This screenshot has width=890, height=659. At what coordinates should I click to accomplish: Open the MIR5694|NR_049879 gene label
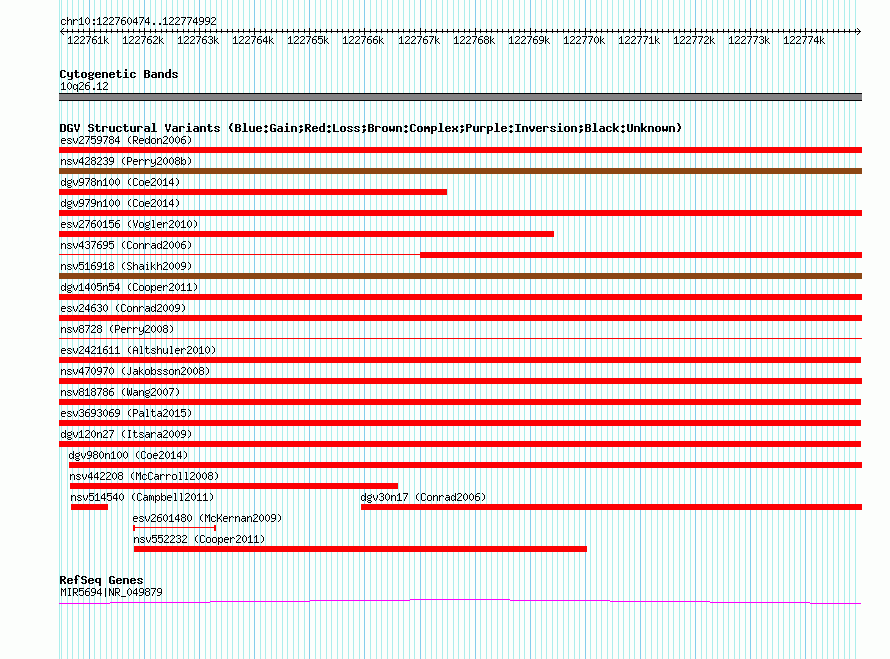[111, 592]
